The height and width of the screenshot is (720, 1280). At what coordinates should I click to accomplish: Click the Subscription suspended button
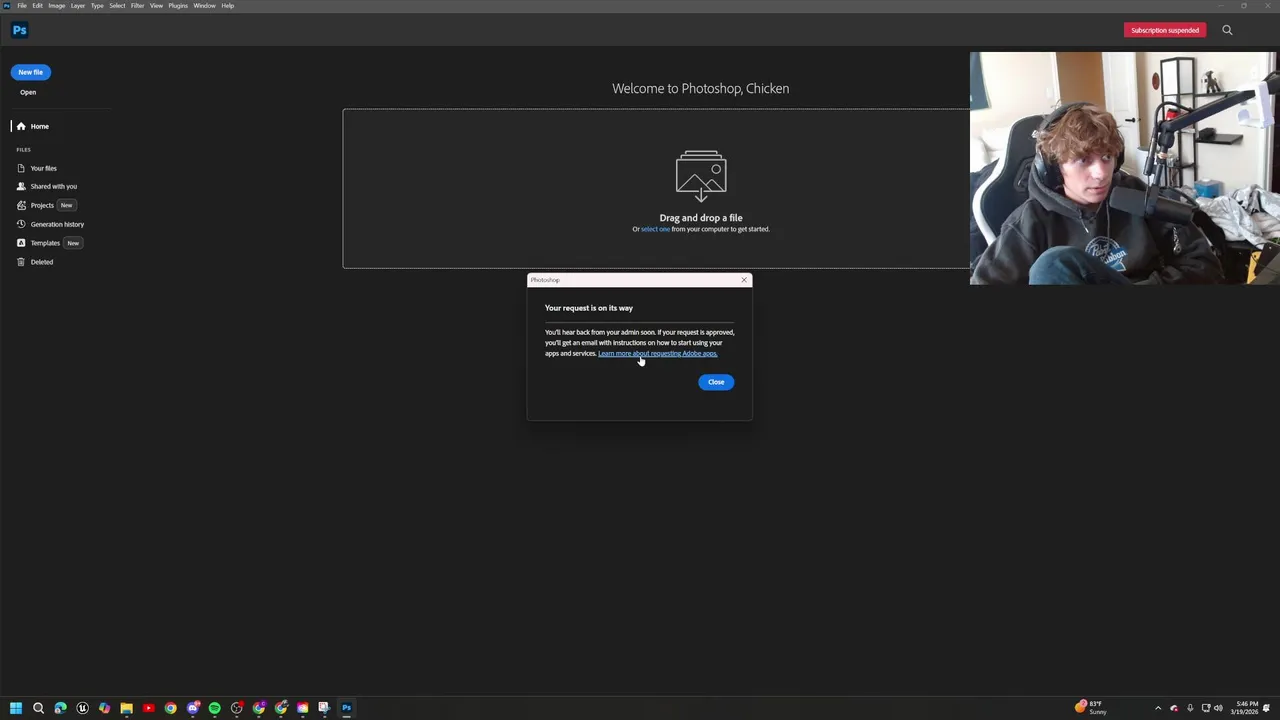1165,30
